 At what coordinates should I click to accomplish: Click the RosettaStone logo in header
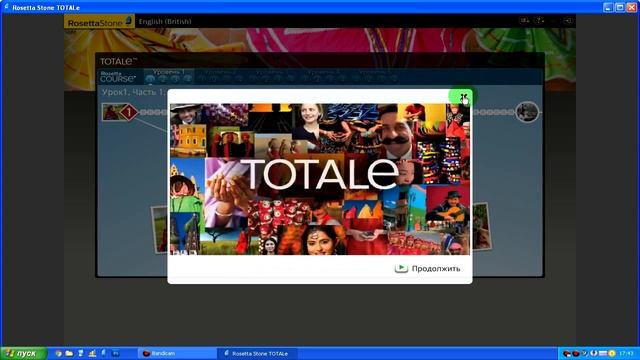(x=99, y=22)
